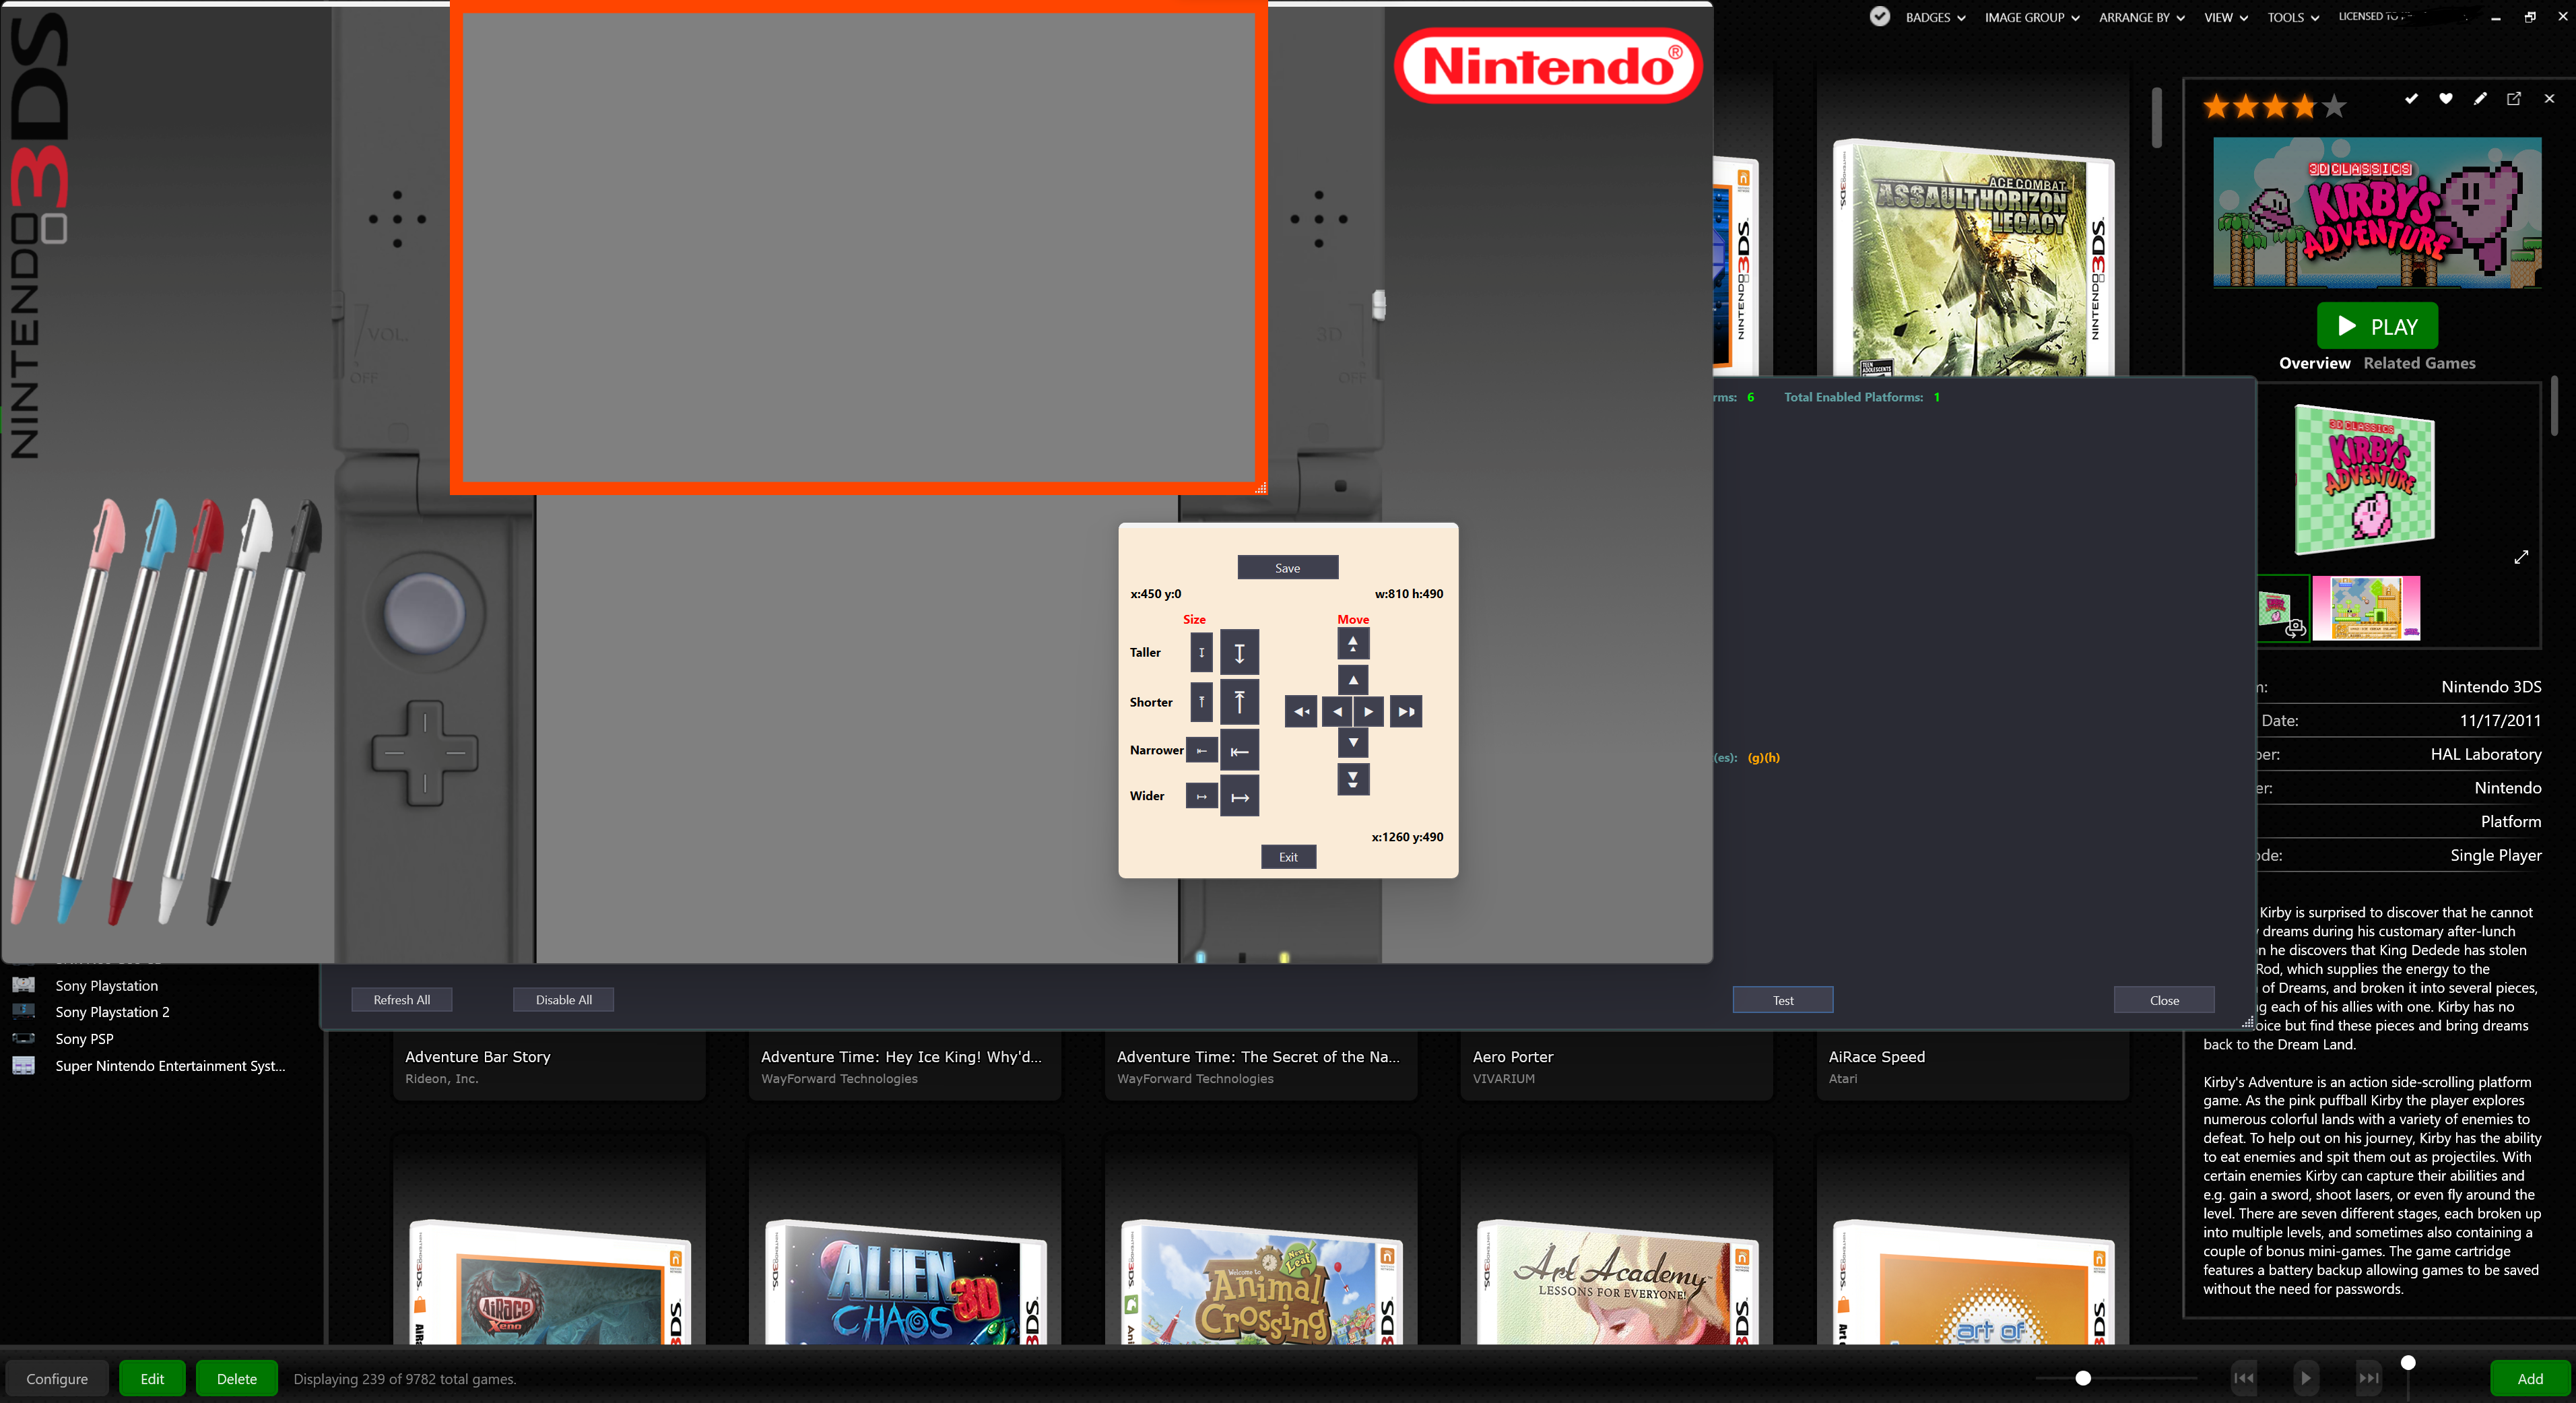Click the box size zoom slider handle
This screenshot has height=1403, width=2576.
click(2083, 1378)
